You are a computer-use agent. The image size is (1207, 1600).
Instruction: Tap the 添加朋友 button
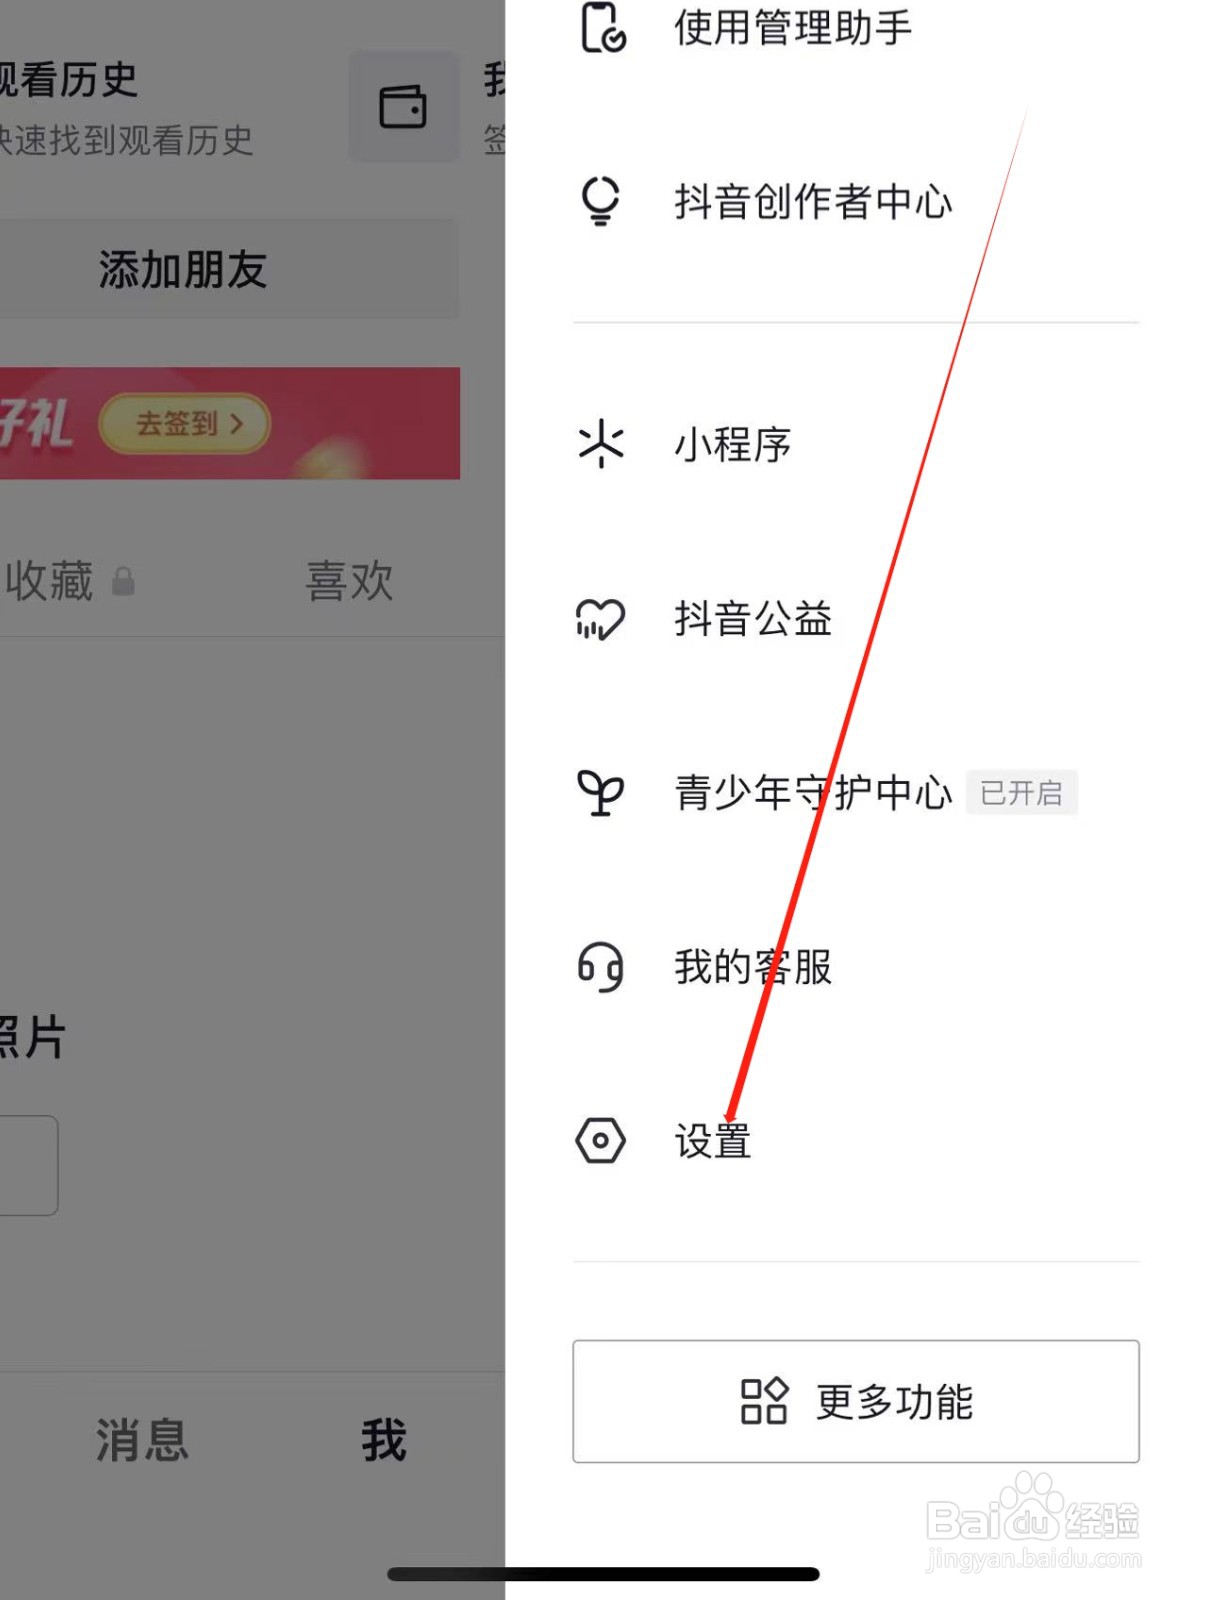point(183,270)
